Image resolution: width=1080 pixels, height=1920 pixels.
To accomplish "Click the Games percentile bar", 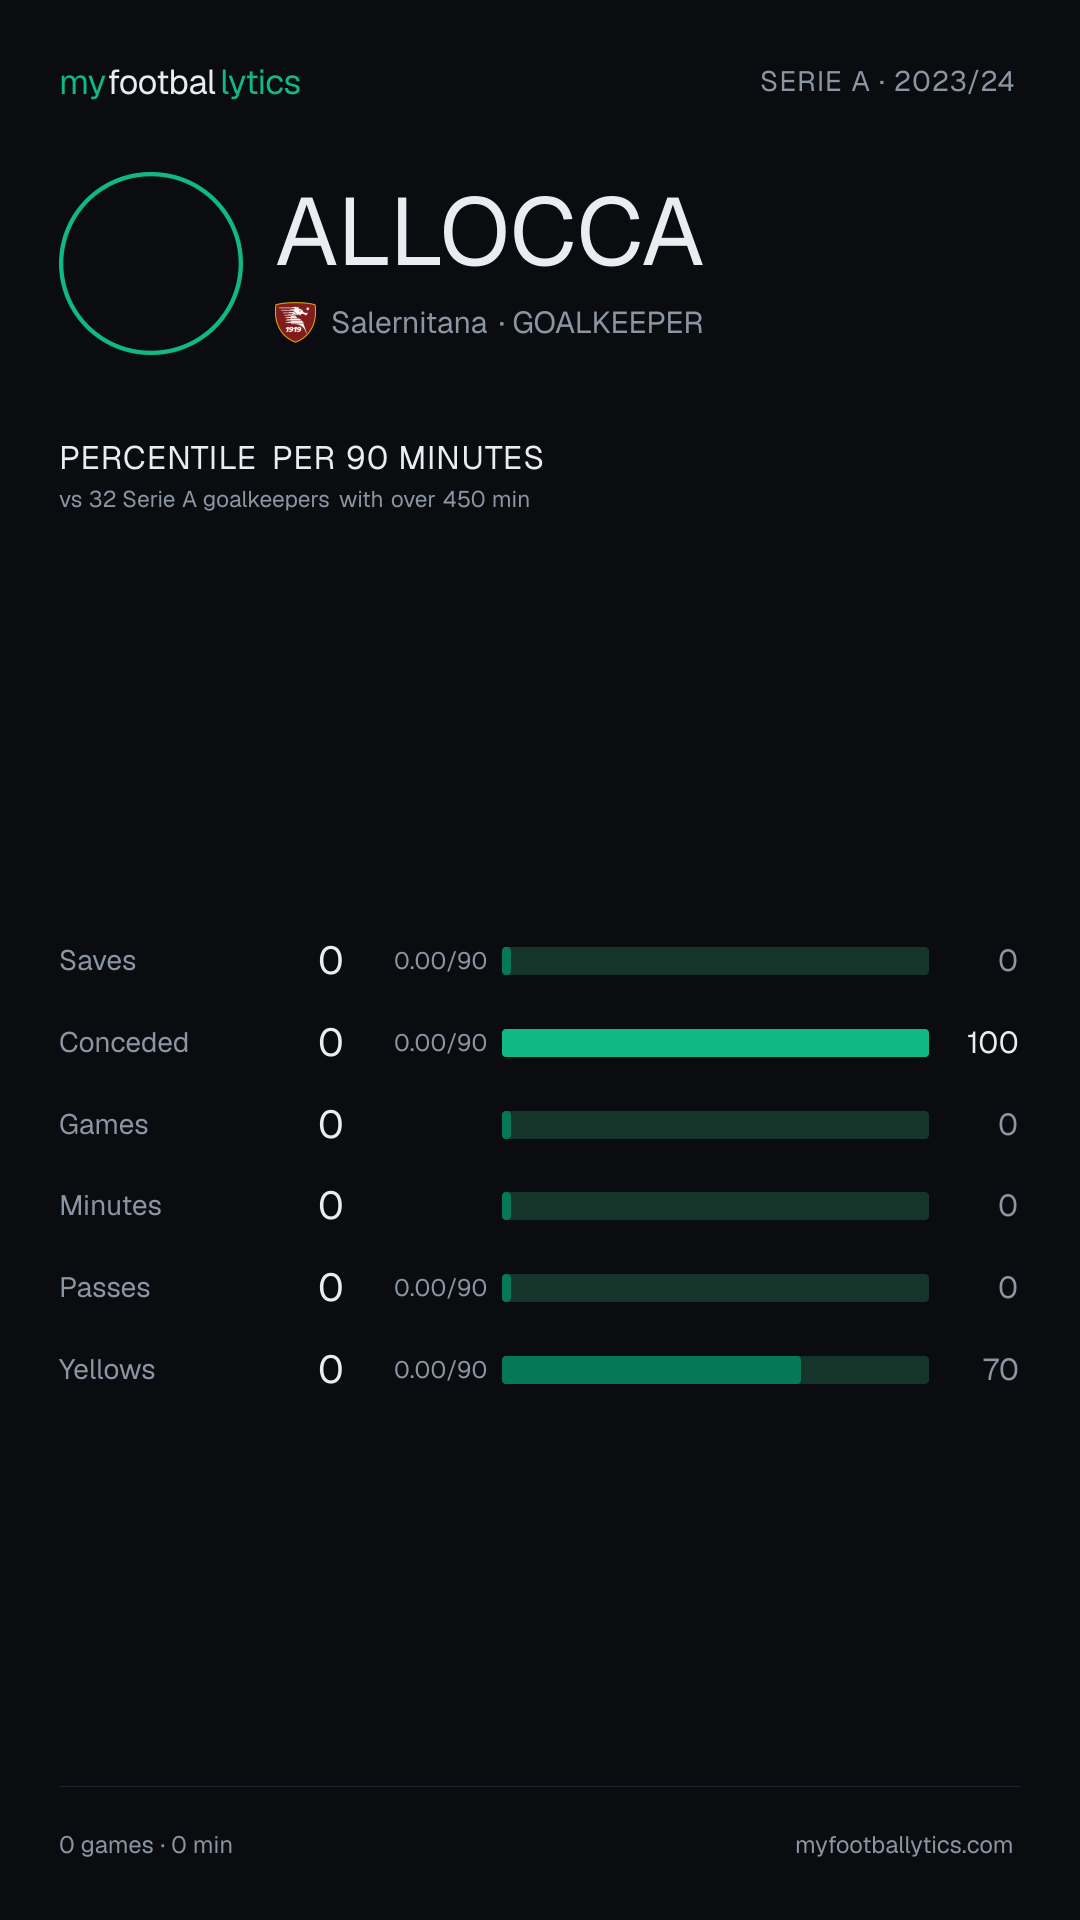I will 715,1125.
